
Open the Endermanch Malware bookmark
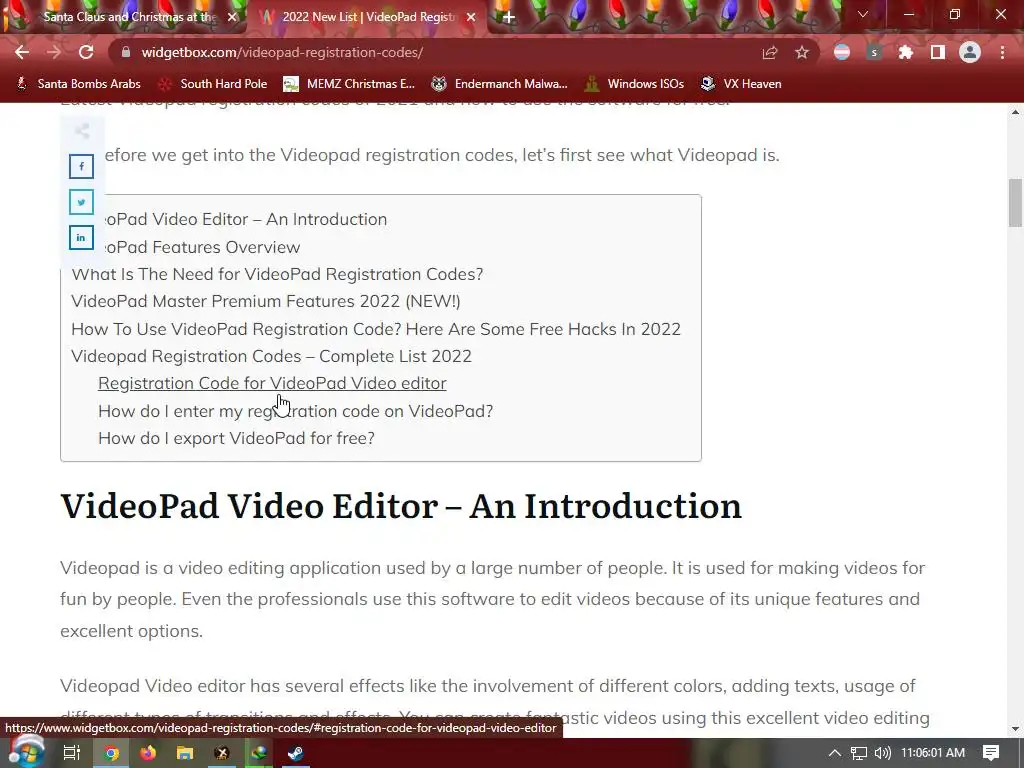(500, 84)
